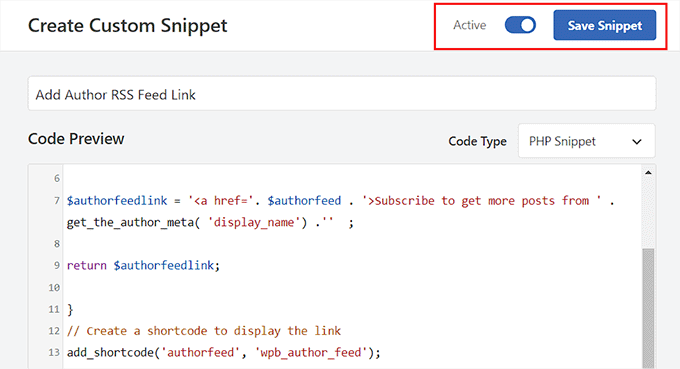Click the snippet title field 'Add Author RSS Feed Link'
Screen dimensions: 680x369
(342, 94)
